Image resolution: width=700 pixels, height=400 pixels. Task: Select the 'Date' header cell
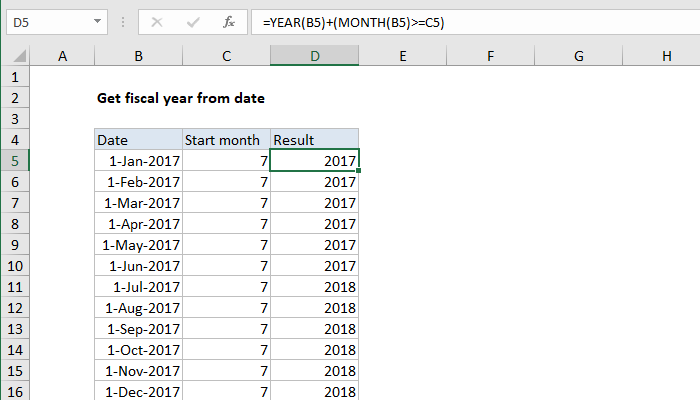click(138, 140)
